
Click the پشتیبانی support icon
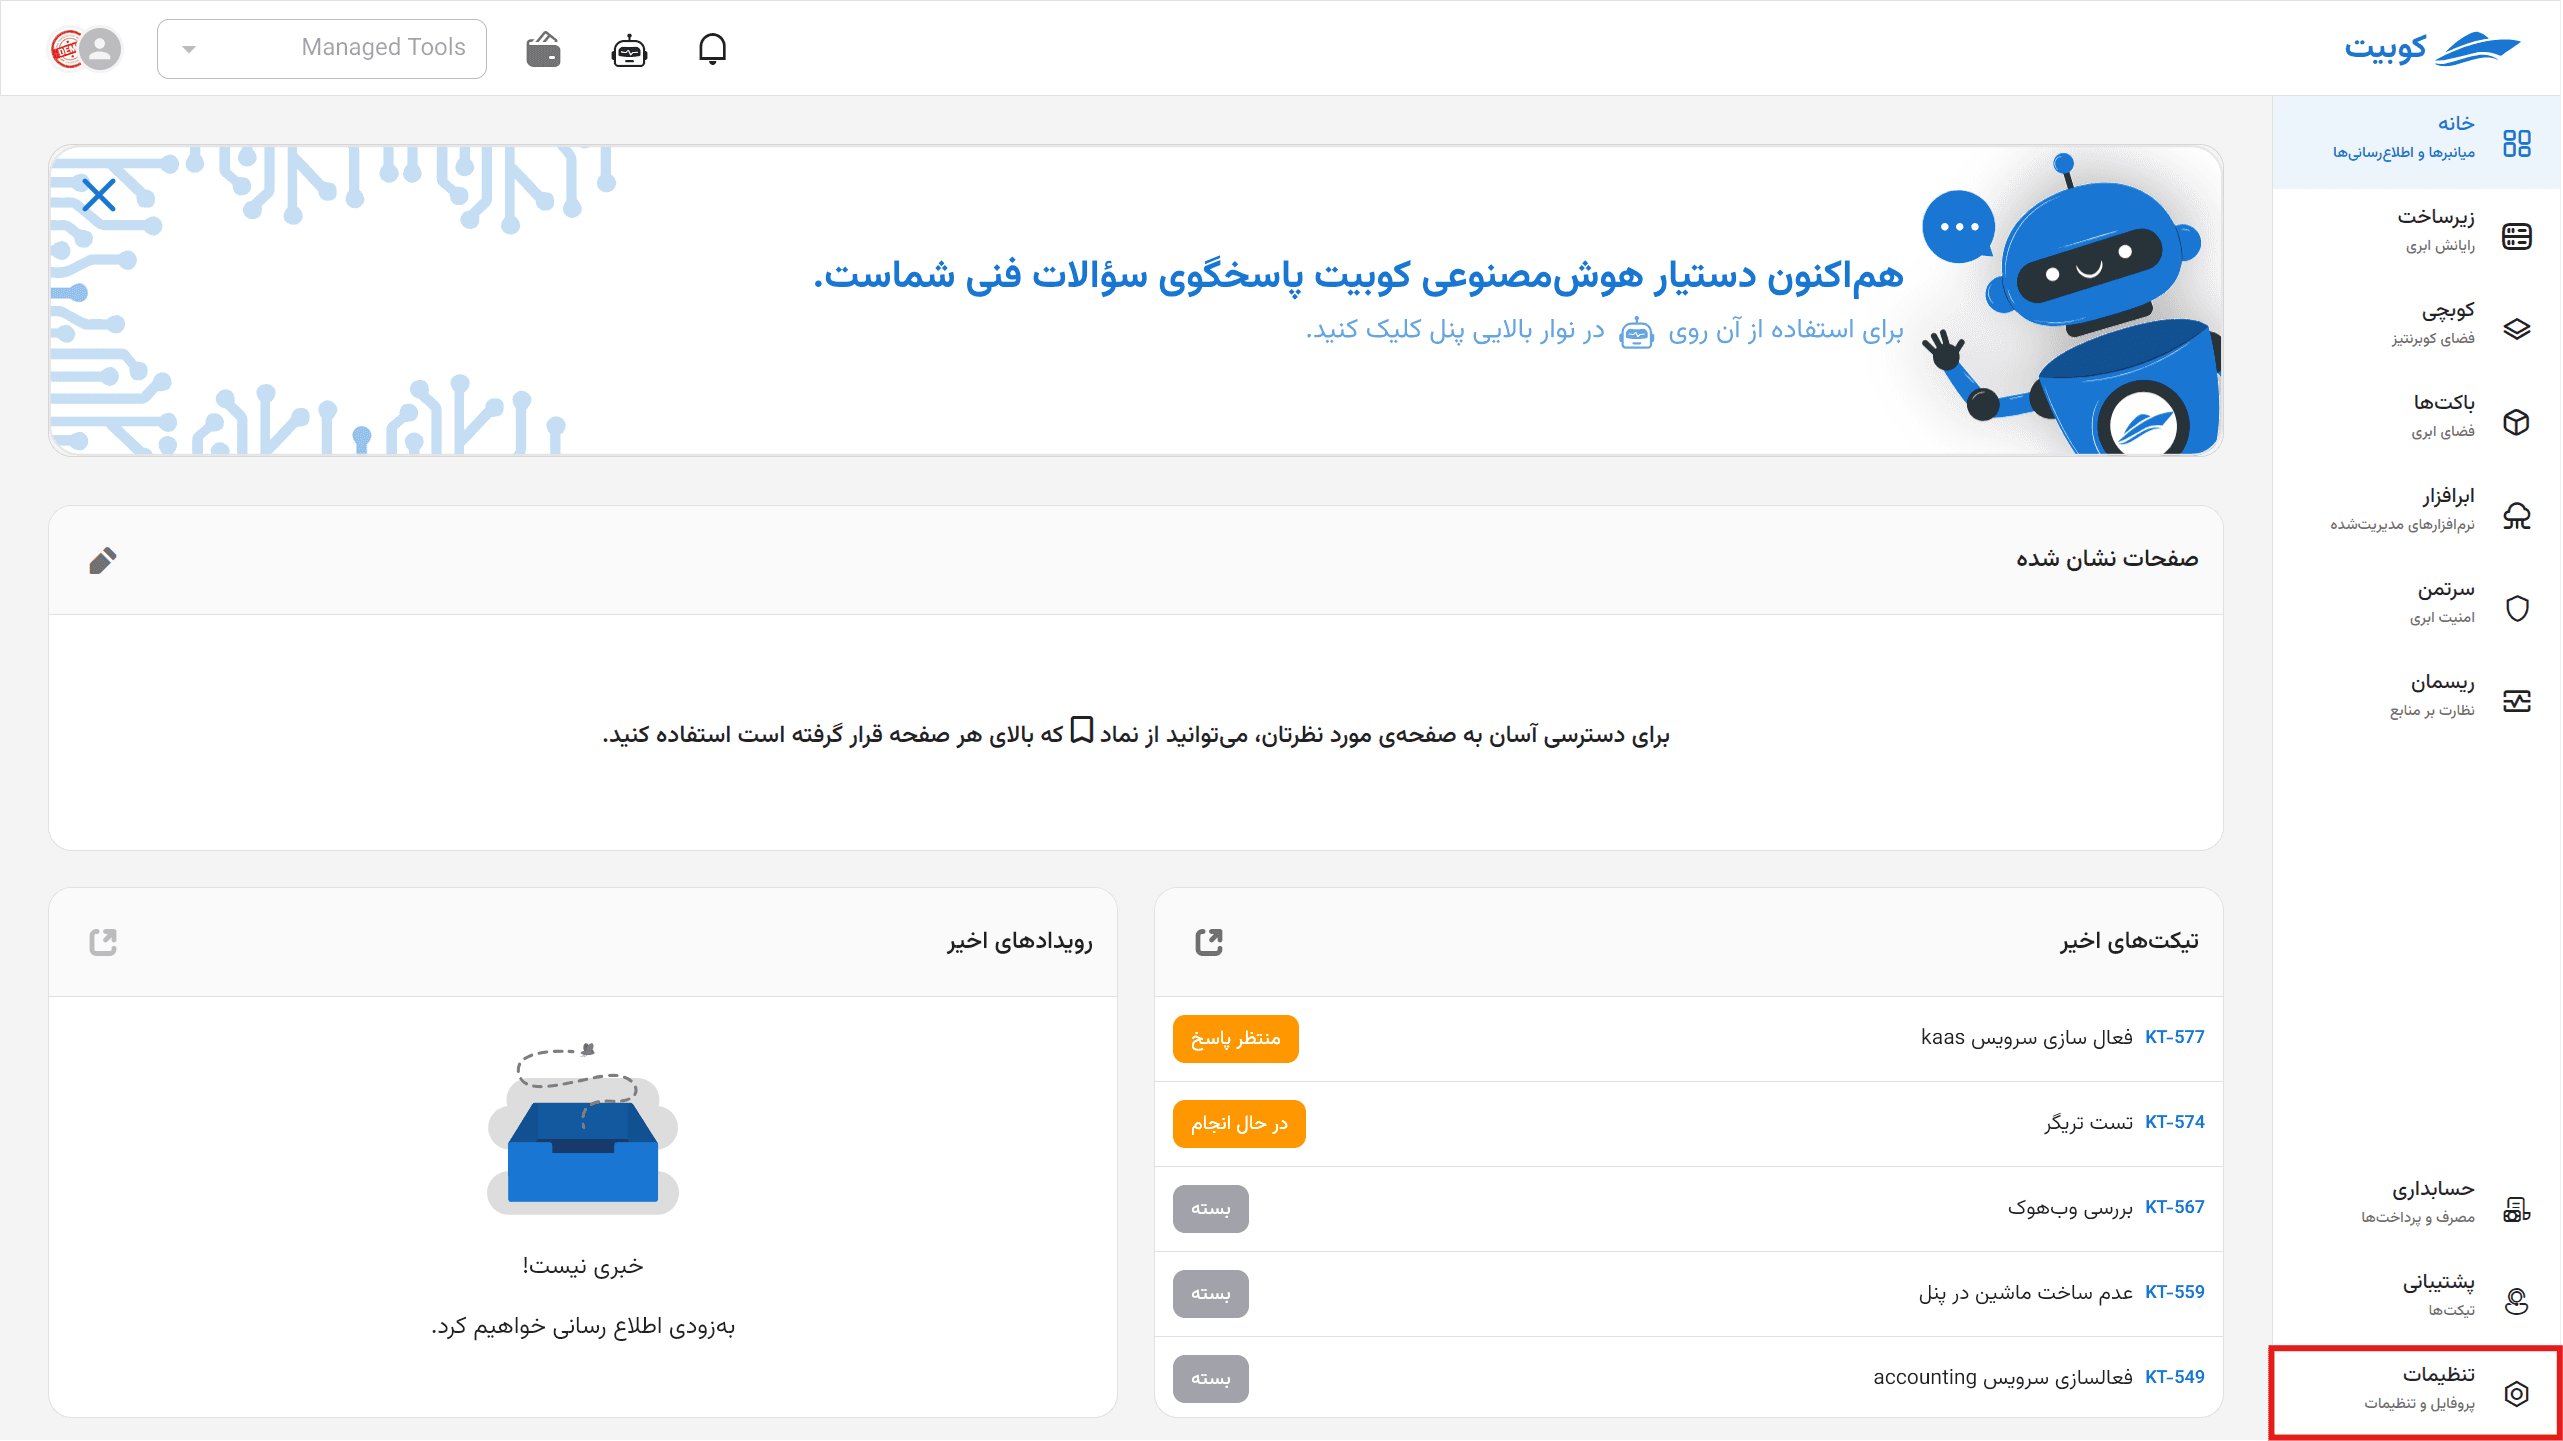2517,1301
